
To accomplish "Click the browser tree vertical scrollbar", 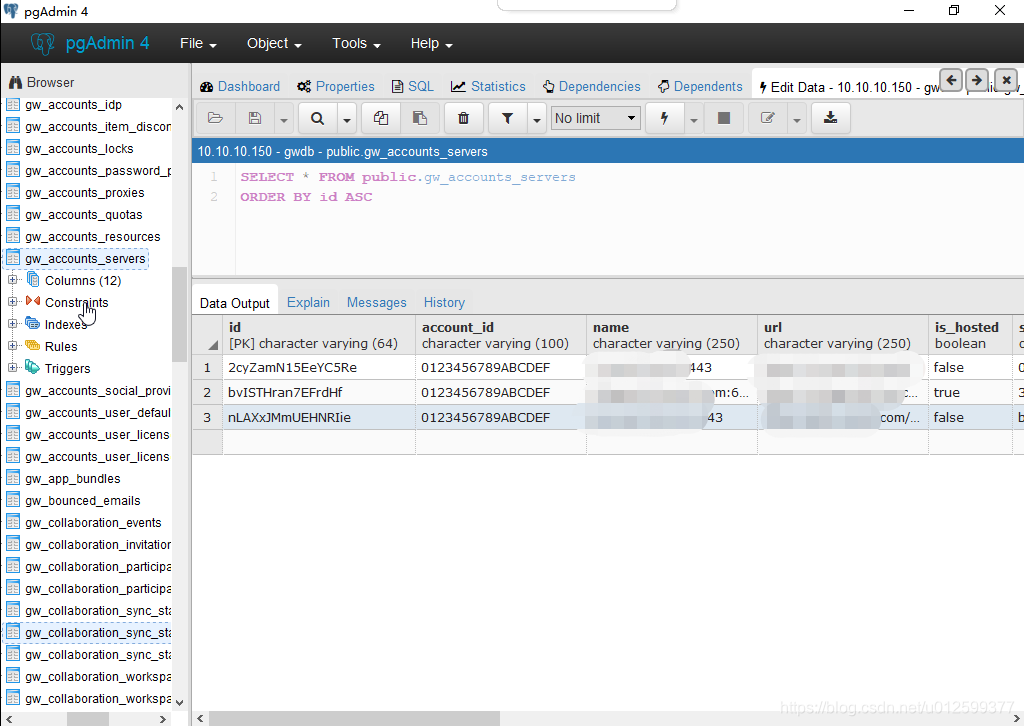I will tap(179, 313).
